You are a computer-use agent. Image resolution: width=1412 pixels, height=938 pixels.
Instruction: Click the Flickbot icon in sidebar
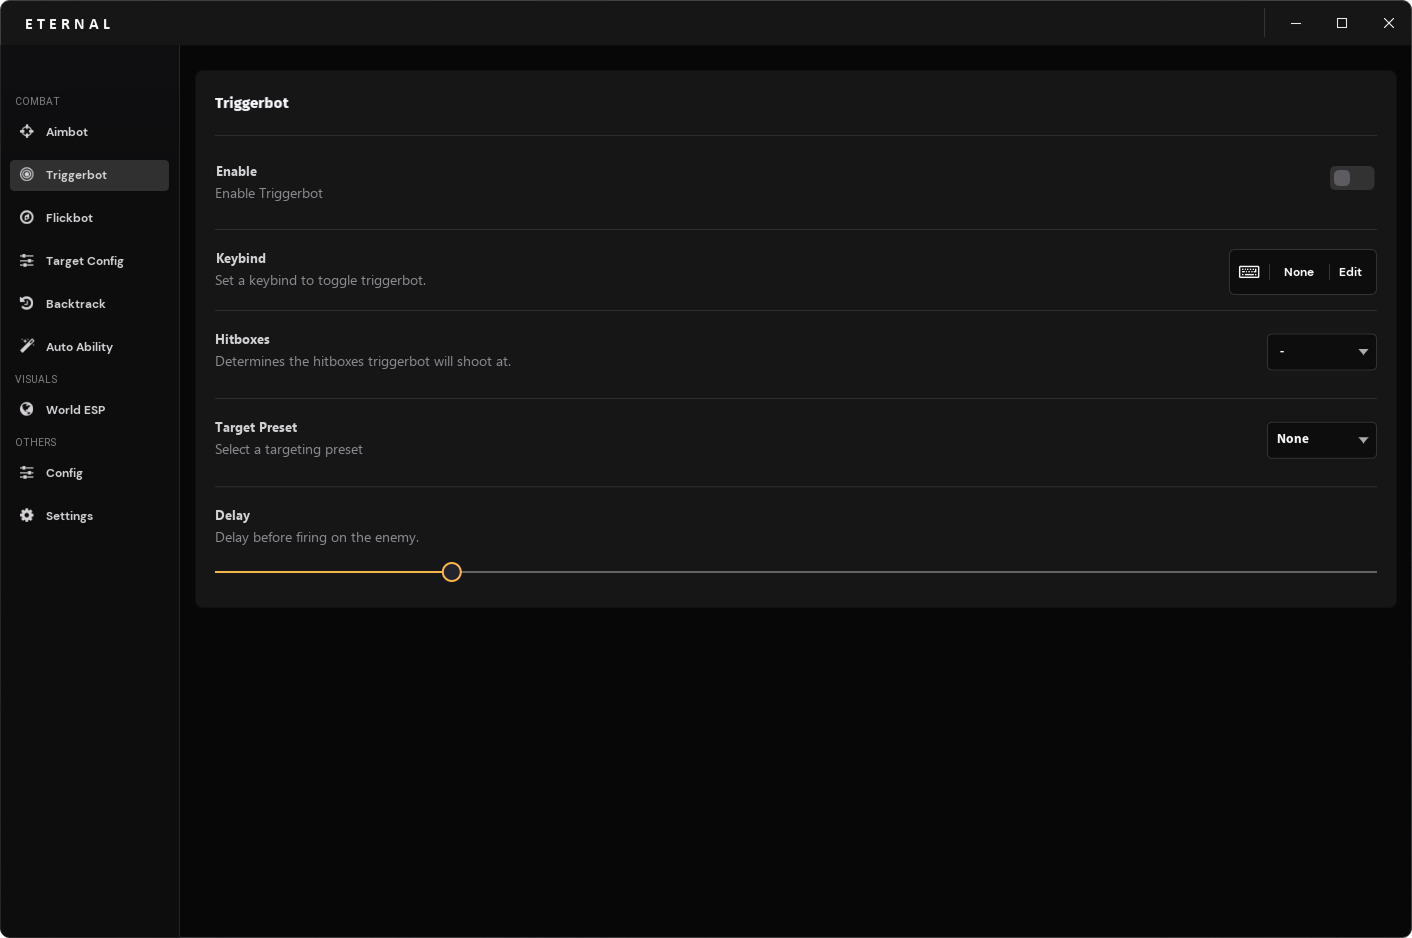click(x=27, y=218)
